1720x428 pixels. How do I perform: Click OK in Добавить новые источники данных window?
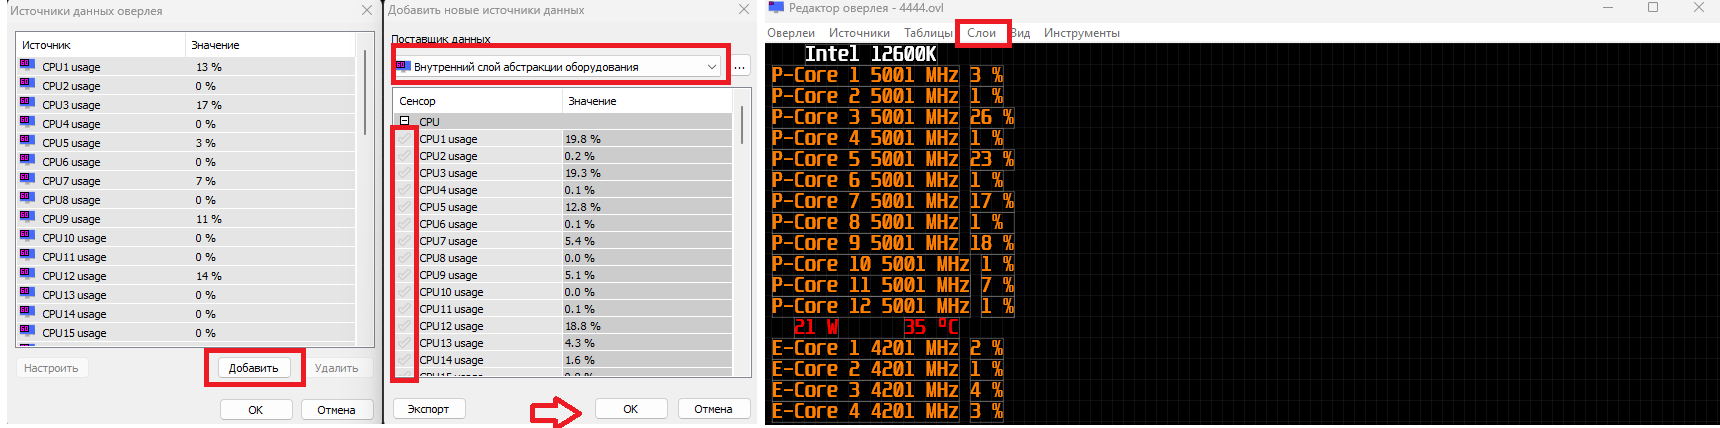(631, 409)
